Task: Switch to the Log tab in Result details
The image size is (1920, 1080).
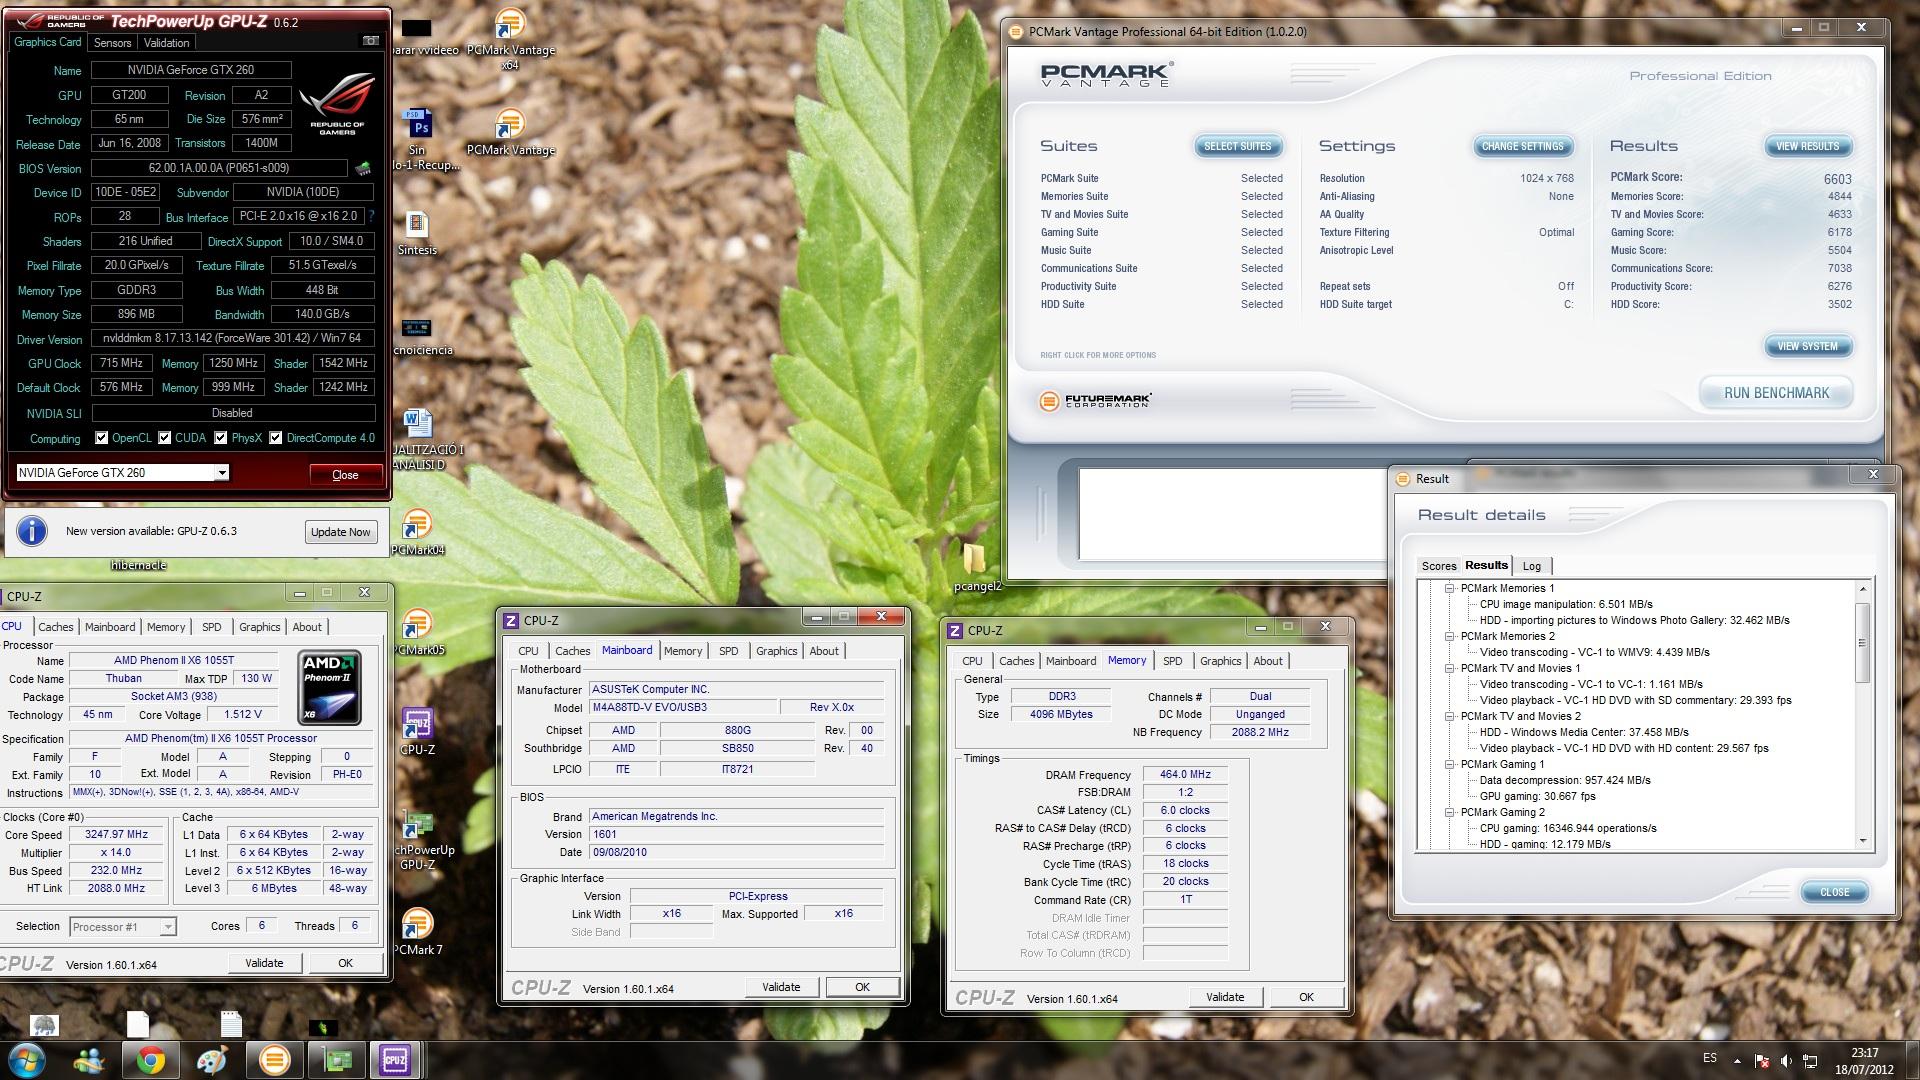Action: click(1531, 566)
